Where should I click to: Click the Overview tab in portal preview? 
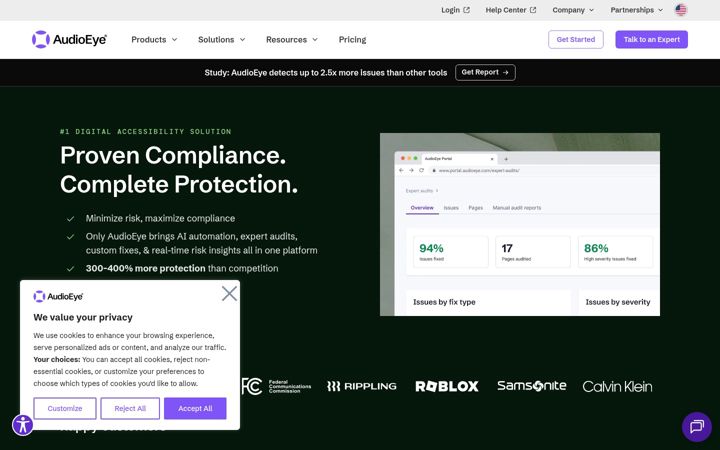pos(422,208)
